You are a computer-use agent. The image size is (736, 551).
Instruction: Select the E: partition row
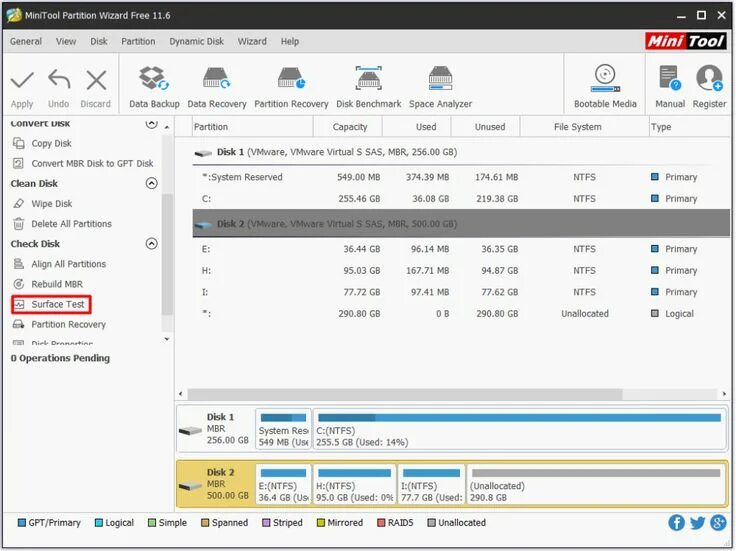[461, 249]
